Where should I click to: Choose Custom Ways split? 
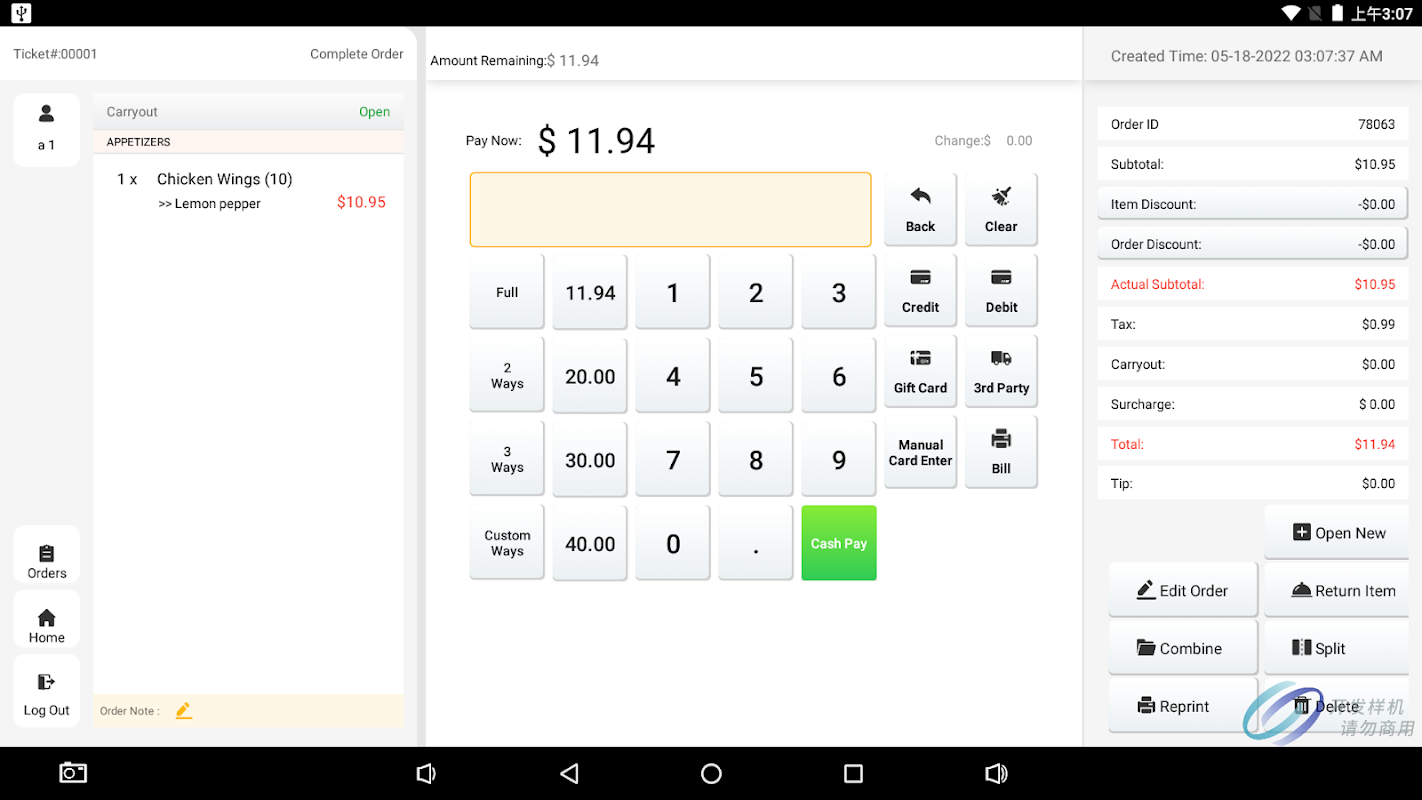point(507,543)
